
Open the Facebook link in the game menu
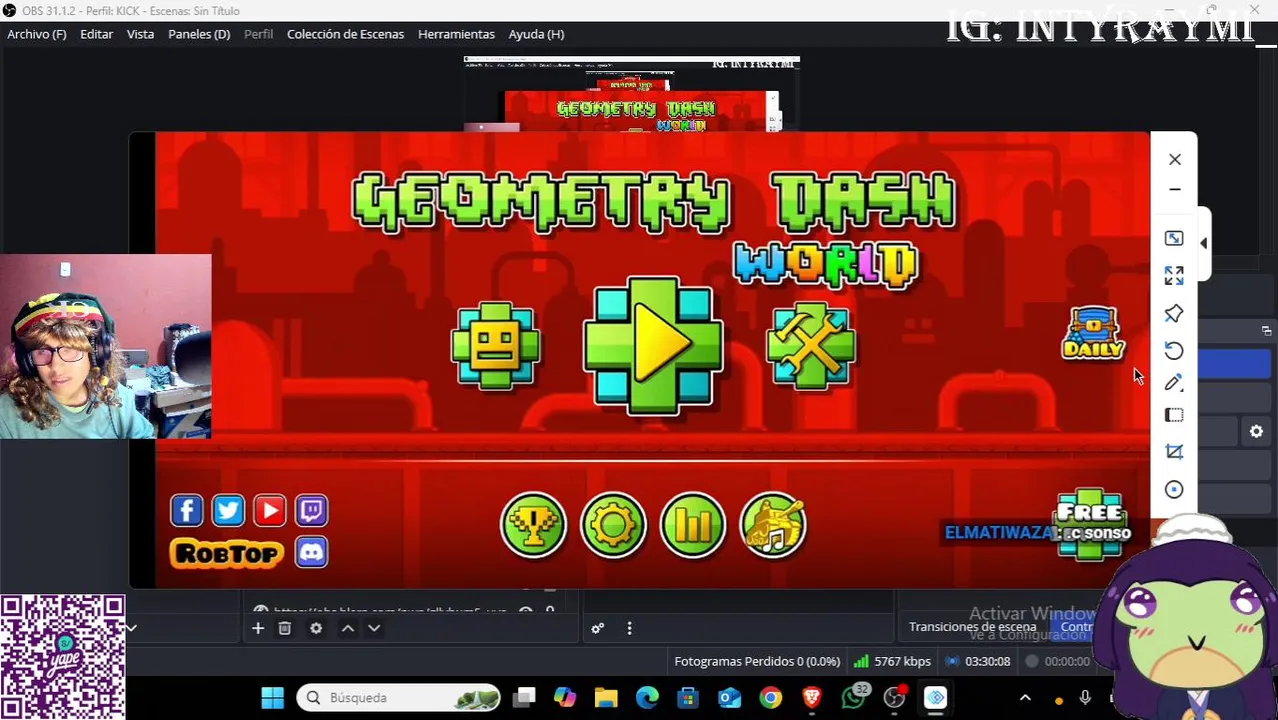187,511
